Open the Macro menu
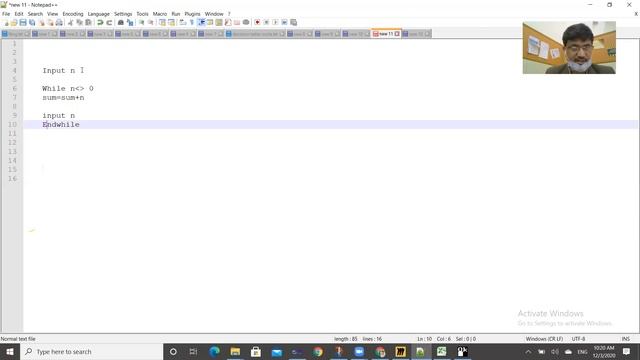Image resolution: width=640 pixels, height=360 pixels. (160, 14)
